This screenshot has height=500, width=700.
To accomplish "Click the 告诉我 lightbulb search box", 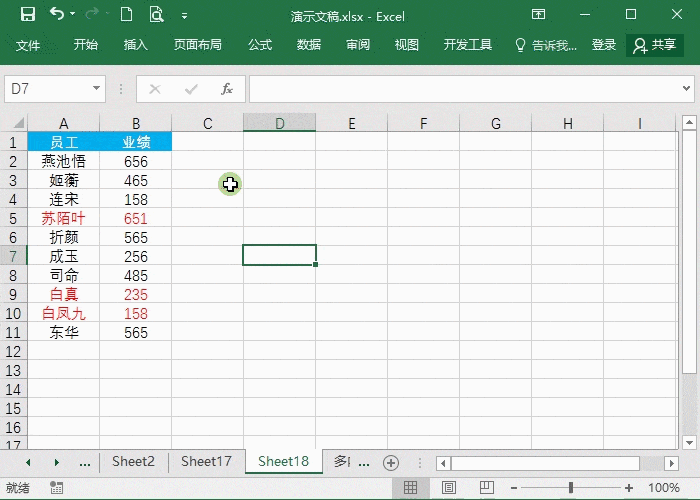I will (x=546, y=45).
